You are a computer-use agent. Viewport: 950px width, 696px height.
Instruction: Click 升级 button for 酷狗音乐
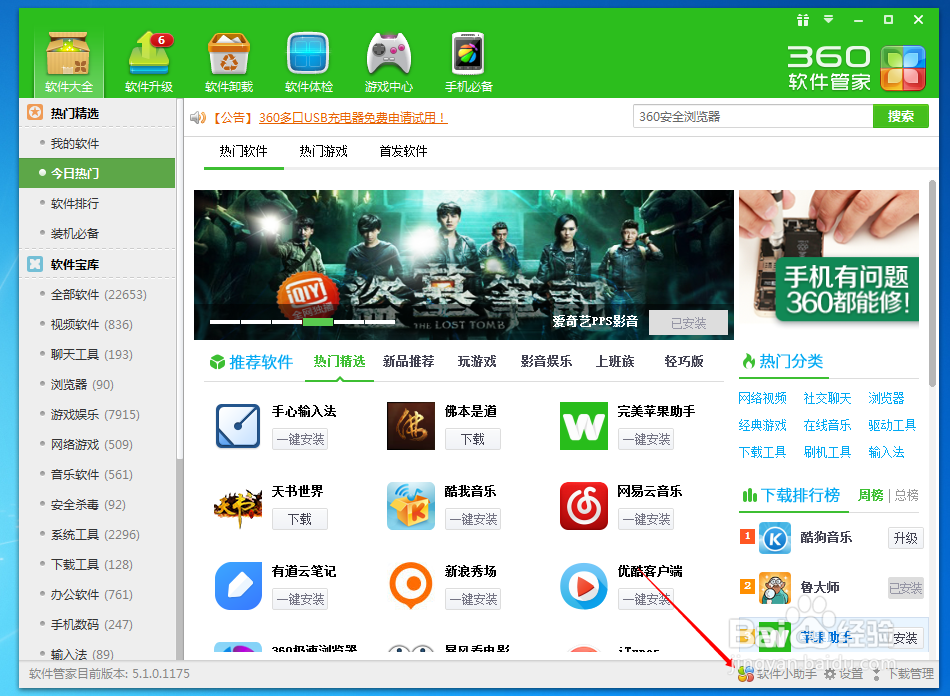click(x=906, y=538)
